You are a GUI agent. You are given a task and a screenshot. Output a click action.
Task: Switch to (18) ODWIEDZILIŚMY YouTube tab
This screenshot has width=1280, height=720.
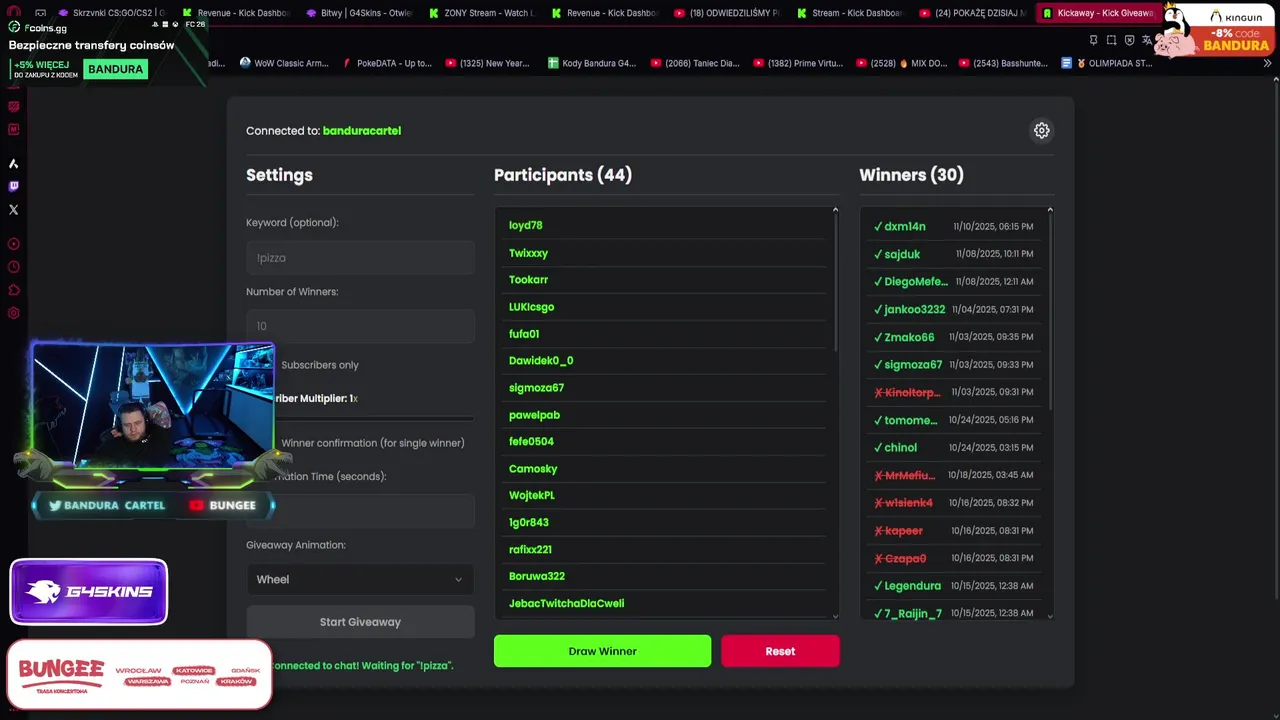727,13
